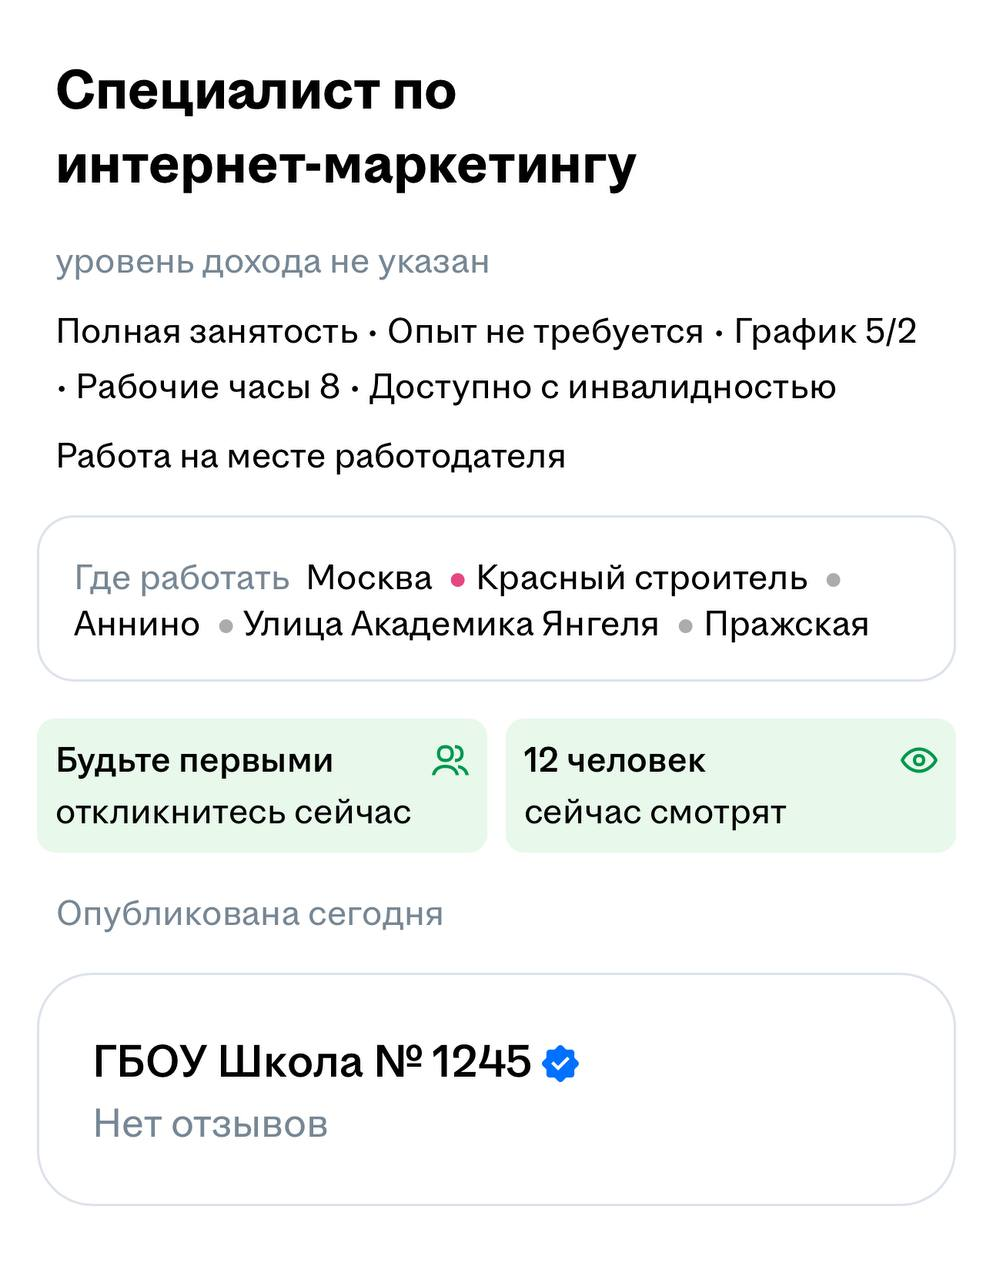Image resolution: width=993 pixels, height=1280 pixels.
Task: Click the gray metro dot before Аннино
Action: pos(834,579)
